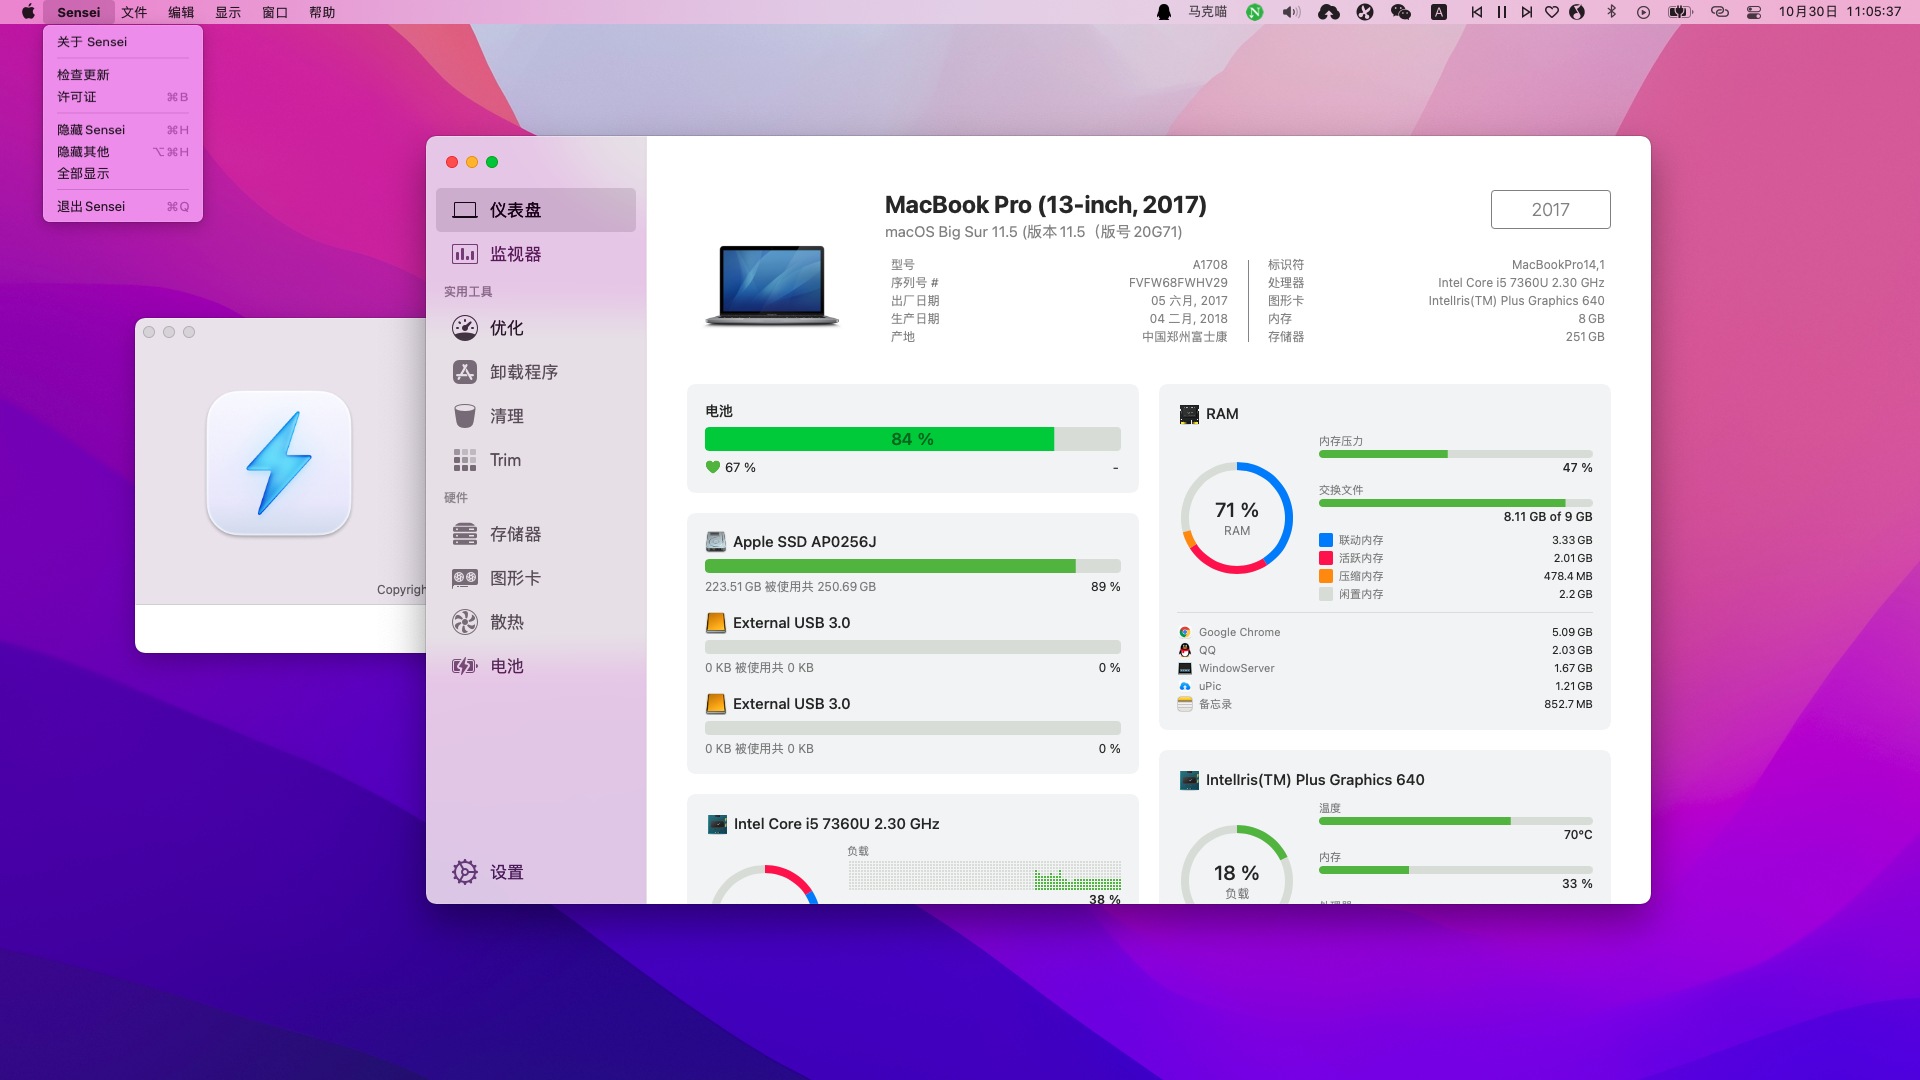Viewport: 1920px width, 1080px height.
Task: Click 检查更新 in the Sensei menu
Action: click(x=83, y=75)
